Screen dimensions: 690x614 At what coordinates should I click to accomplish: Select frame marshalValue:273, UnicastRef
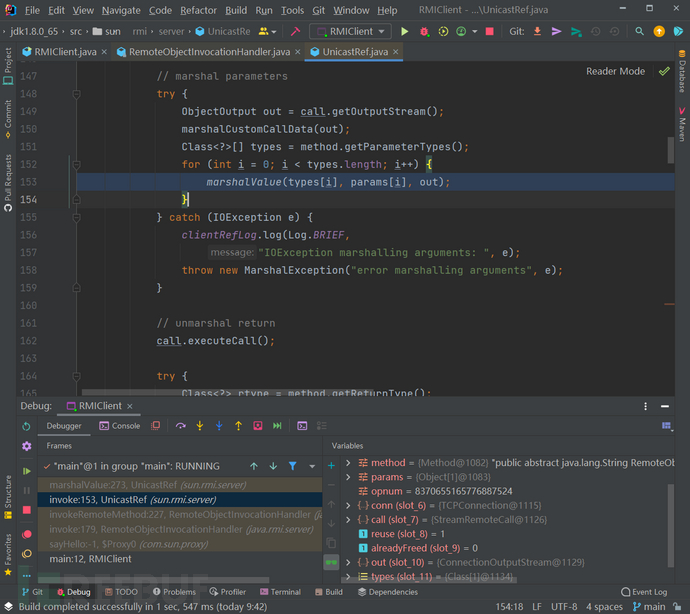pos(180,485)
